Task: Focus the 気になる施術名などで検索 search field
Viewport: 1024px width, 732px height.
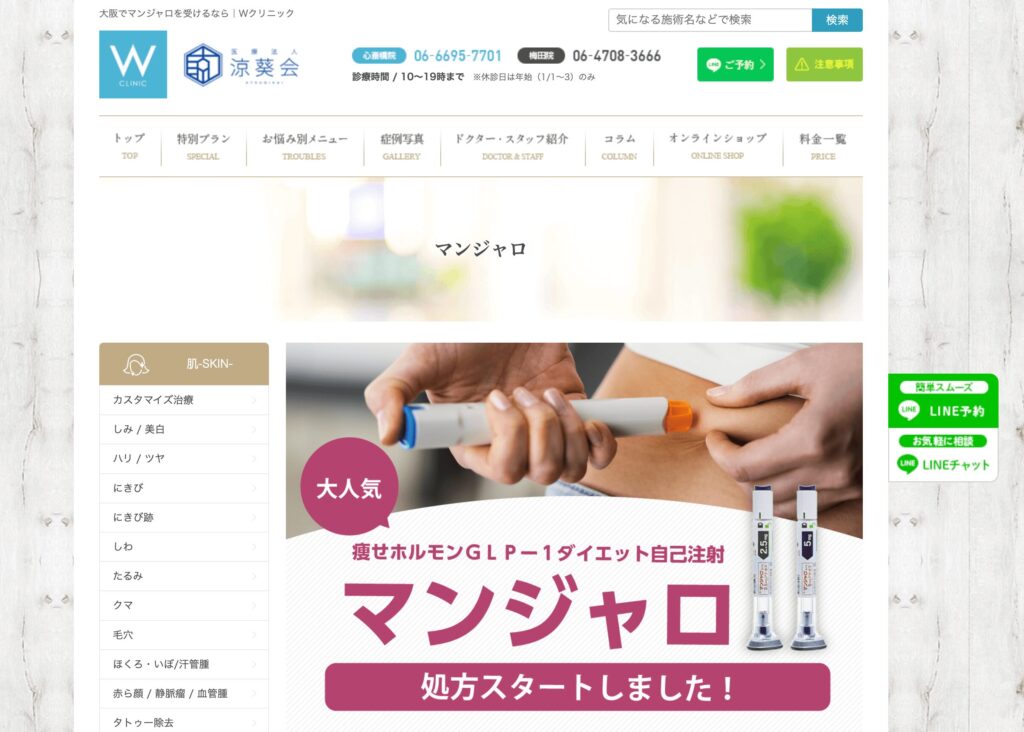Action: coord(710,20)
